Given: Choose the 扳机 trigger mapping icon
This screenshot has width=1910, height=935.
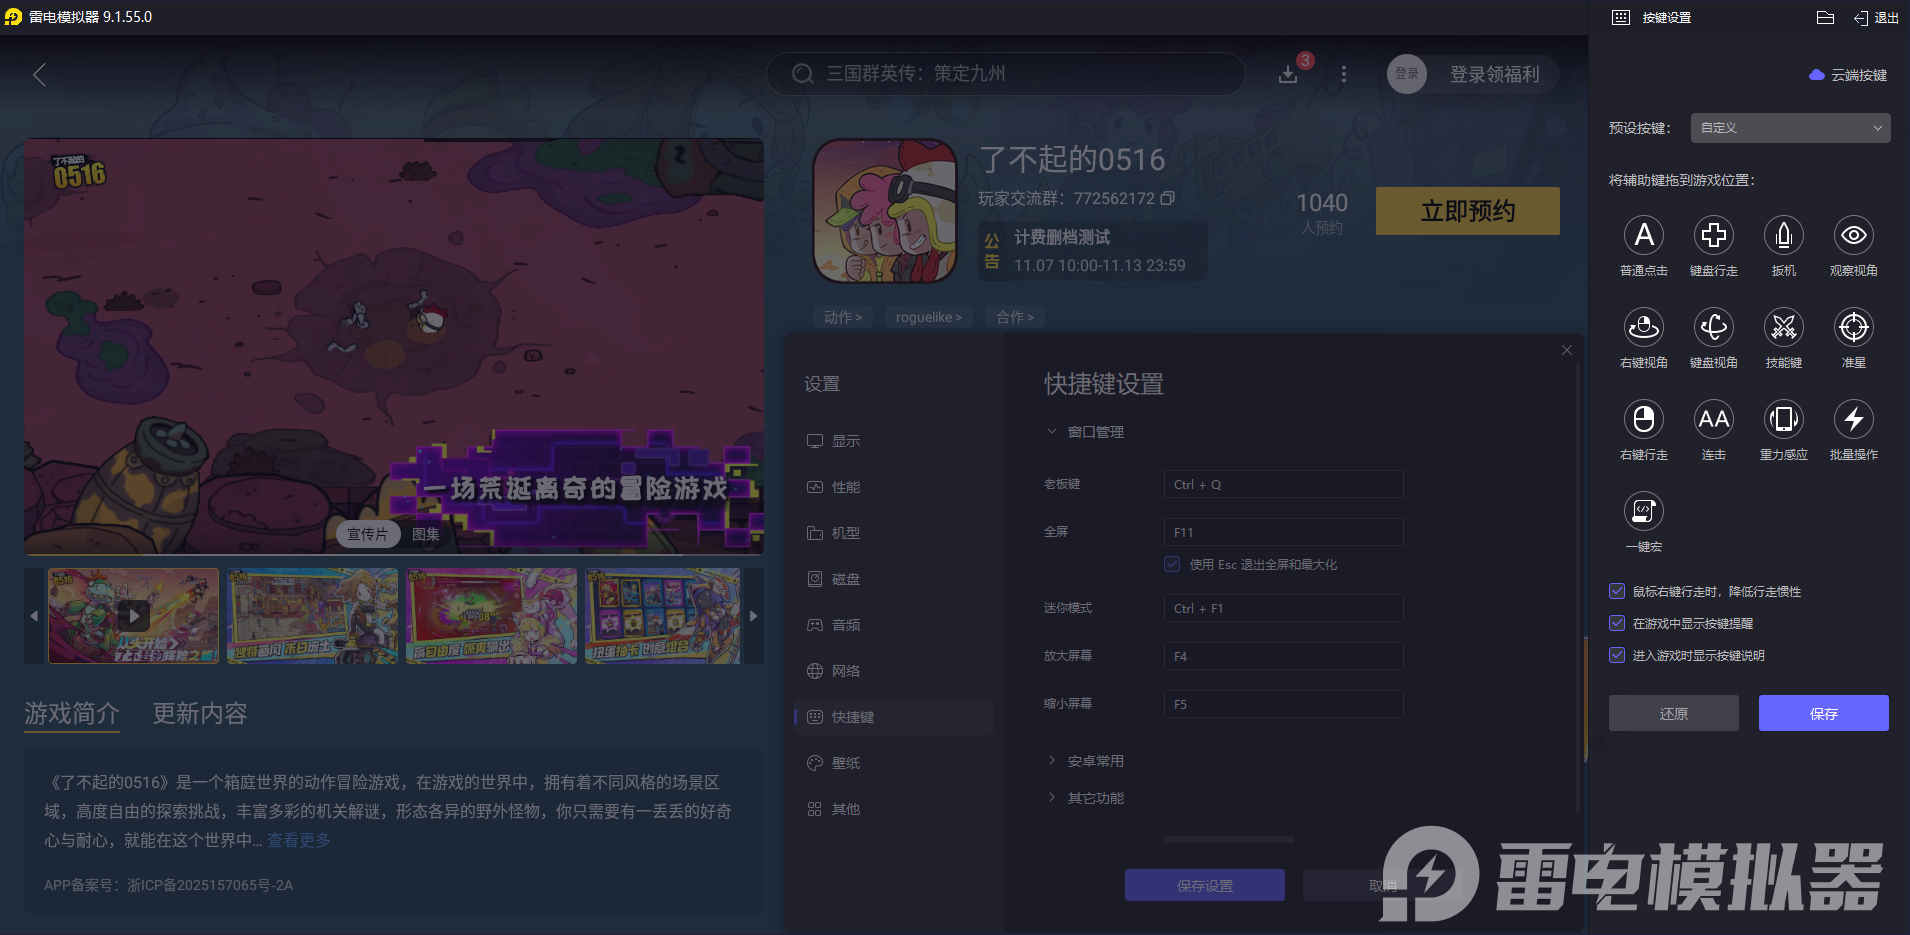Looking at the screenshot, I should 1783,236.
